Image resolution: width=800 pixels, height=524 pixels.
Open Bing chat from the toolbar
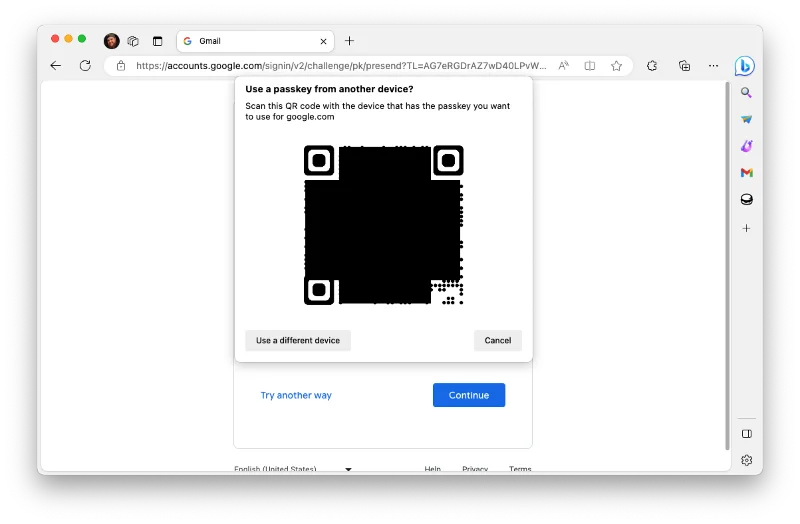click(744, 66)
